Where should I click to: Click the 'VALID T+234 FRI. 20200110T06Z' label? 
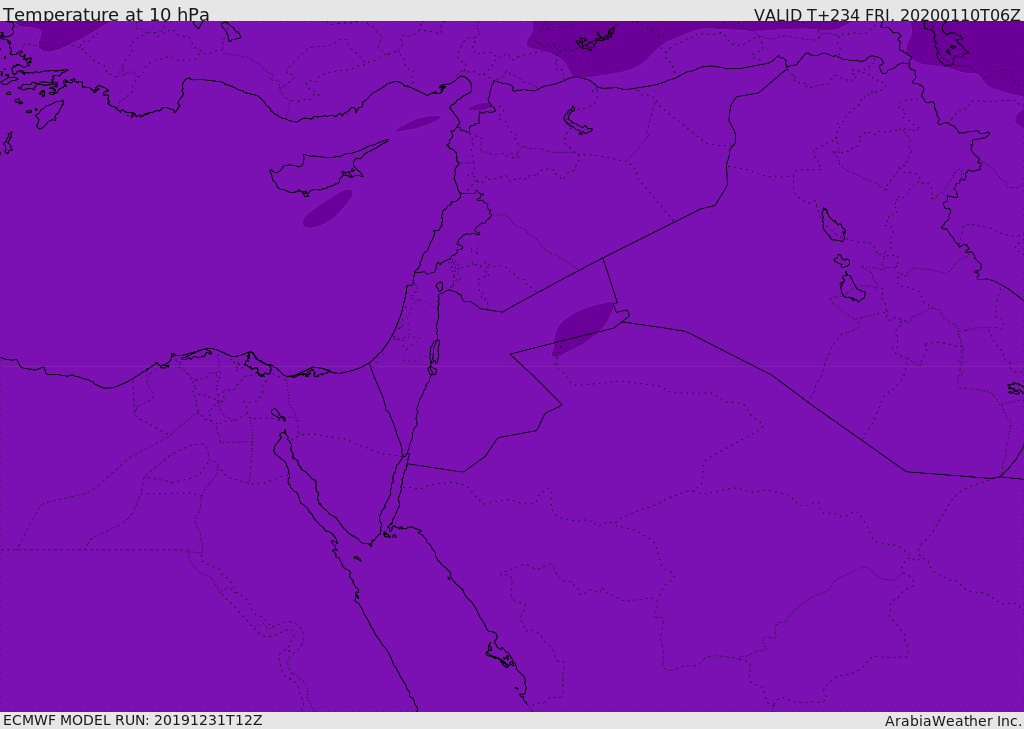coord(887,15)
